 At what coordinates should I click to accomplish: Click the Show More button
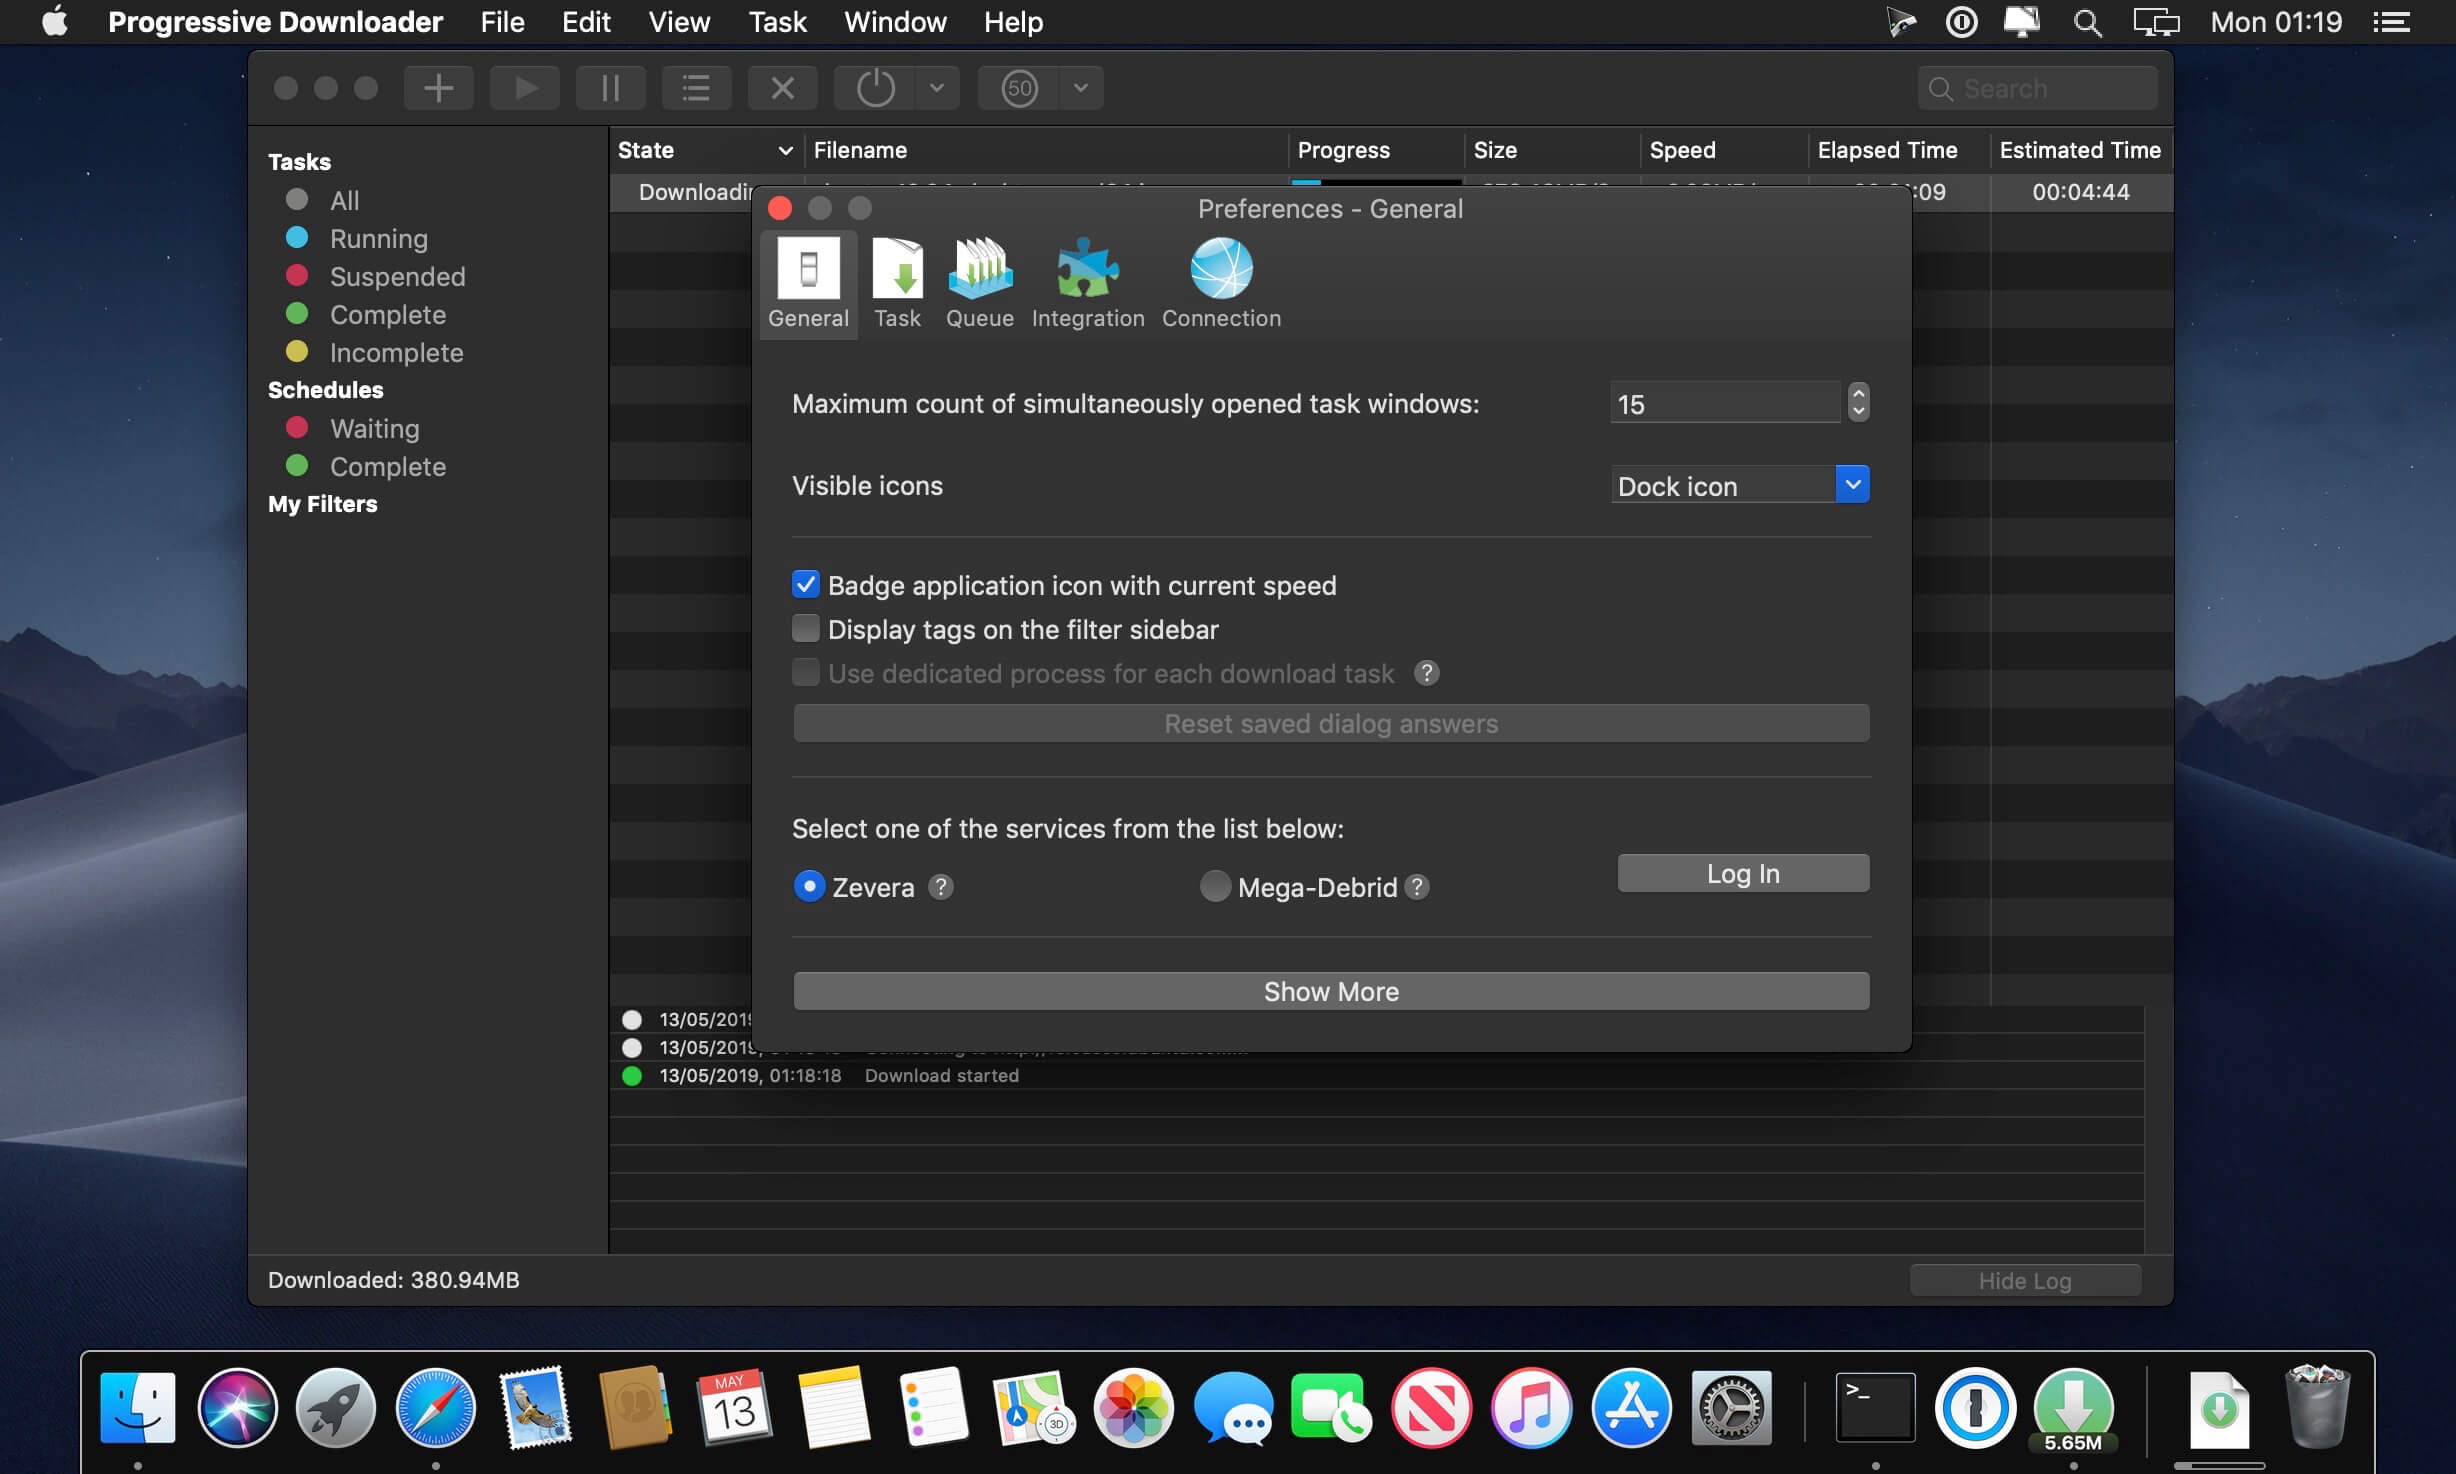pos(1331,991)
